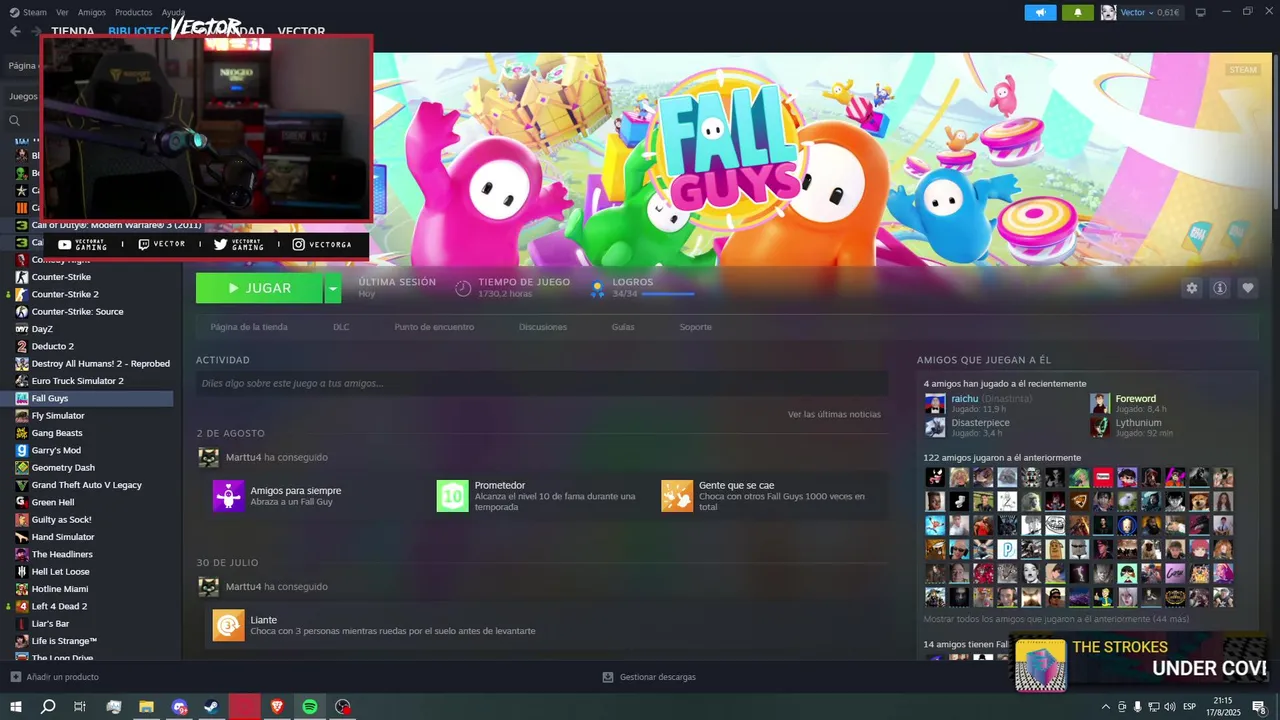Go to the TIENDA tab

[x=72, y=31]
